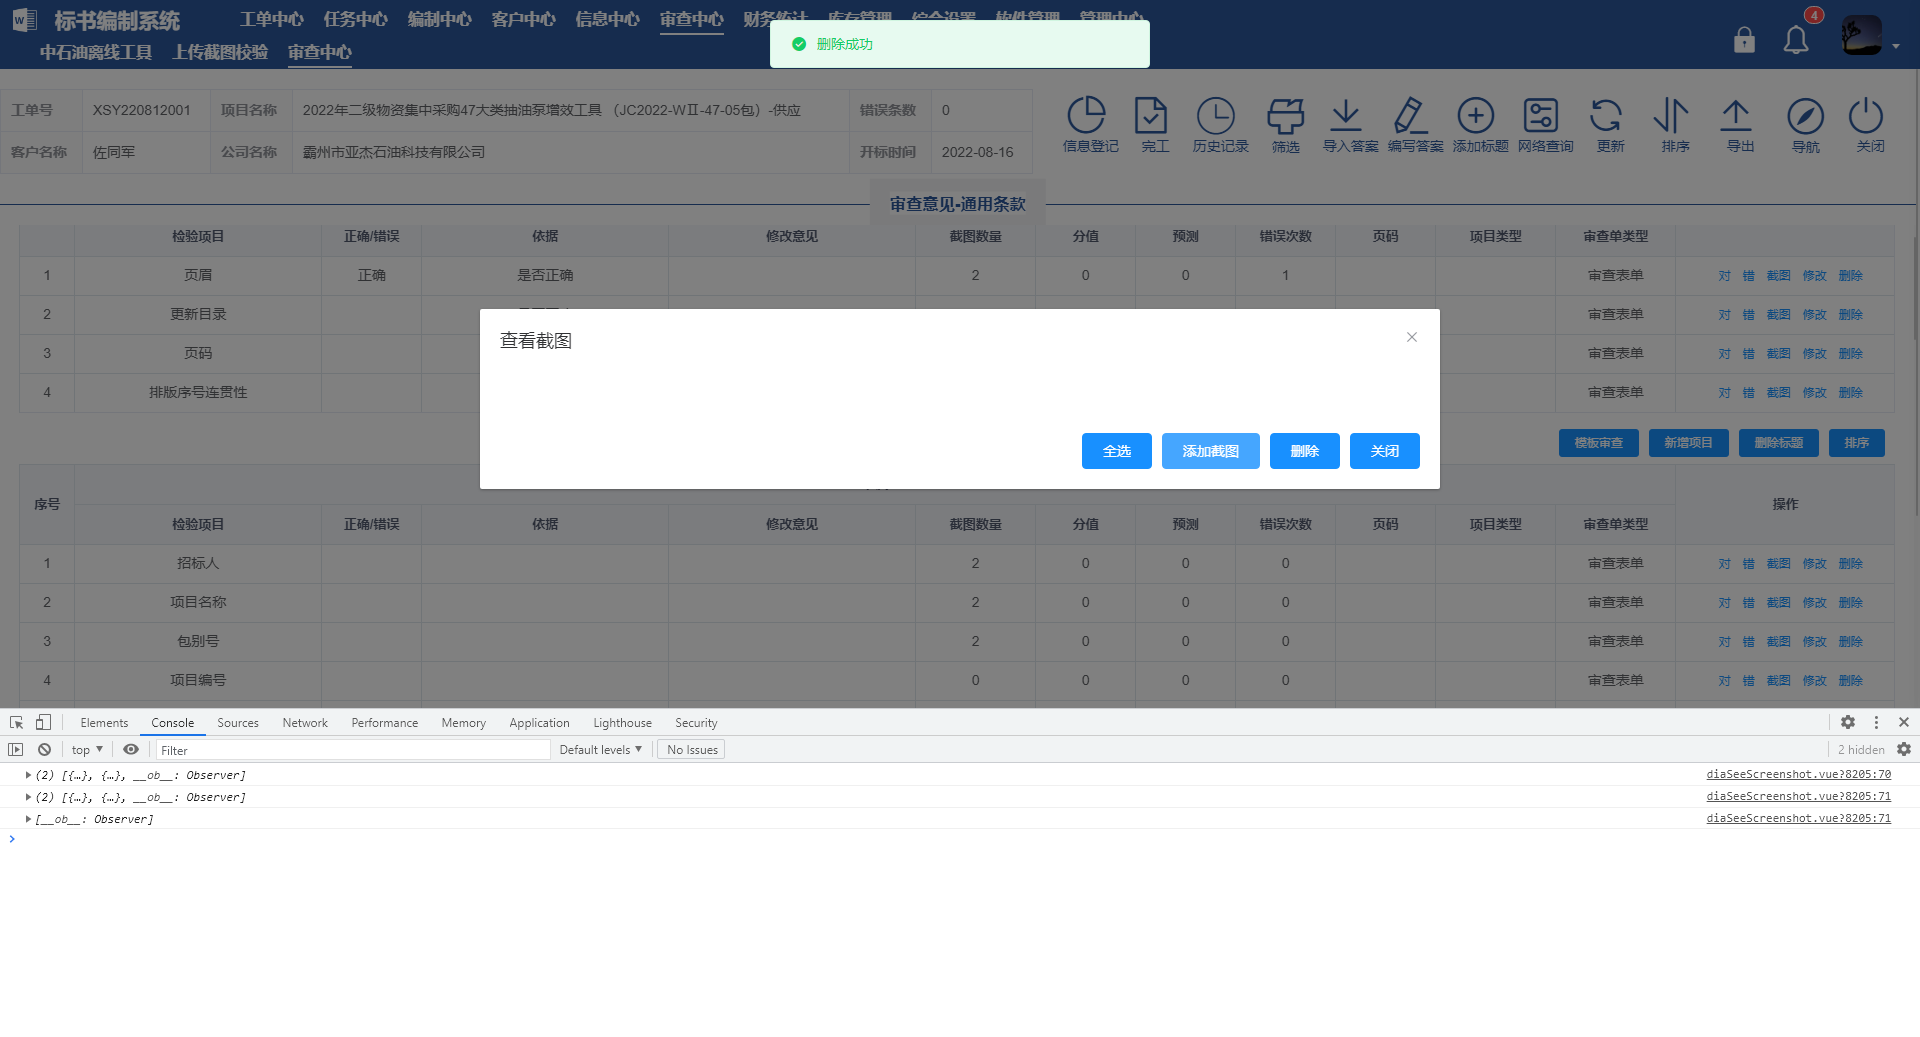This screenshot has height=1037, width=1920.
Task: Select the DevTools Elements tab
Action: (x=104, y=723)
